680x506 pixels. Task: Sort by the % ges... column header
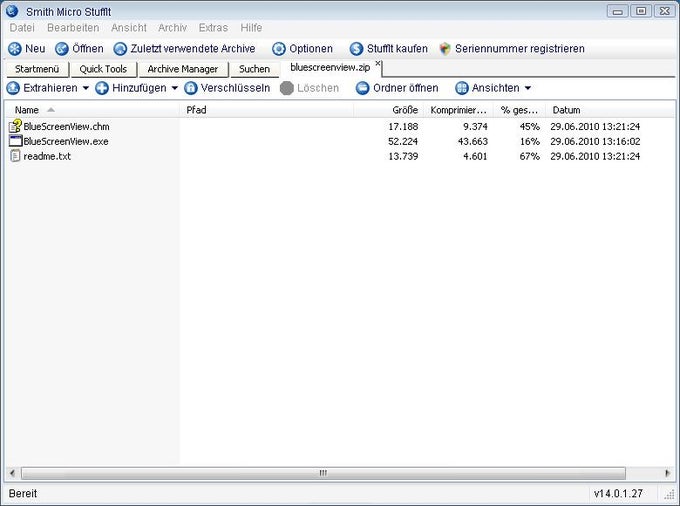(520, 110)
